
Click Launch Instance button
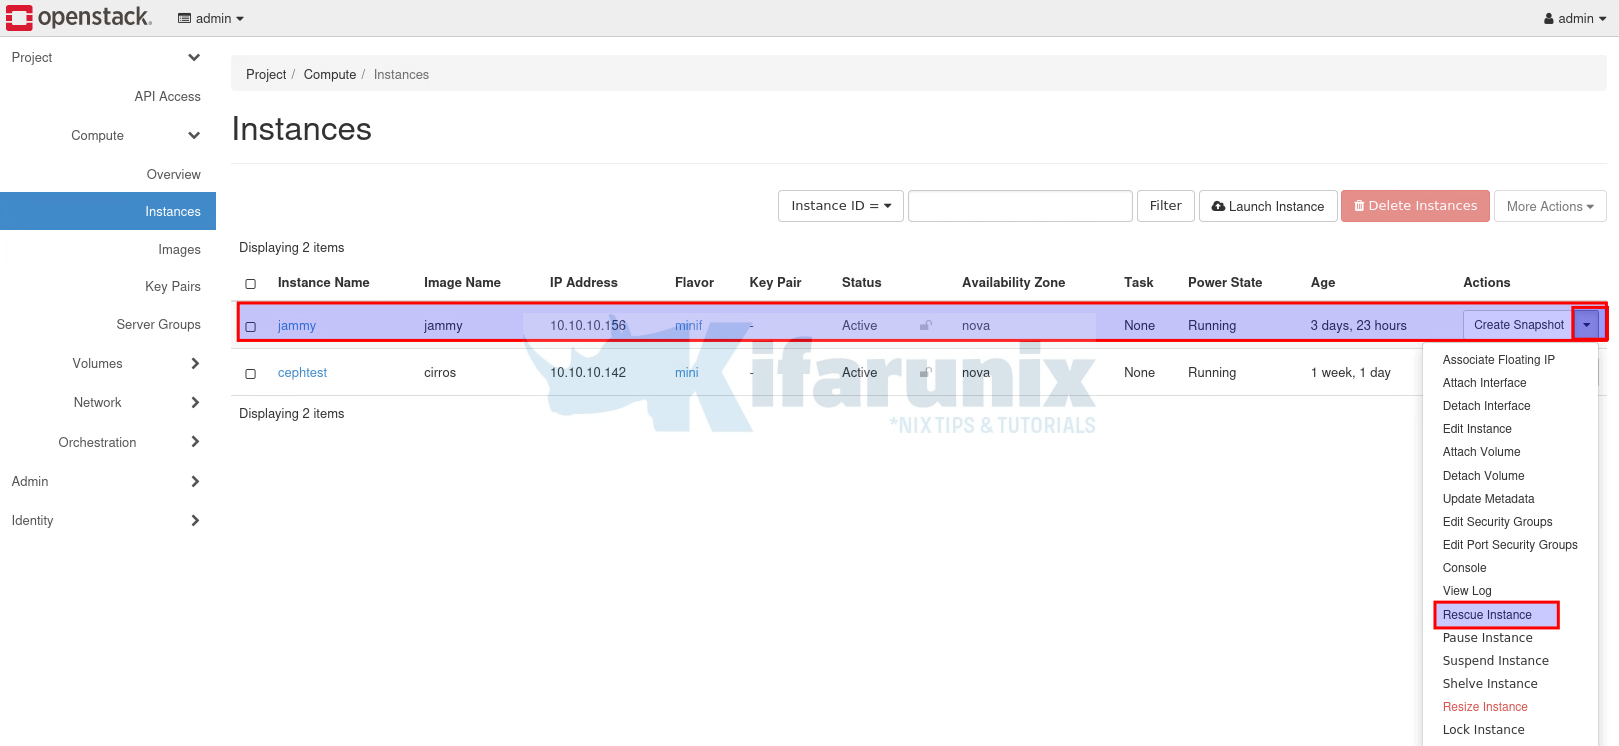pyautogui.click(x=1268, y=206)
